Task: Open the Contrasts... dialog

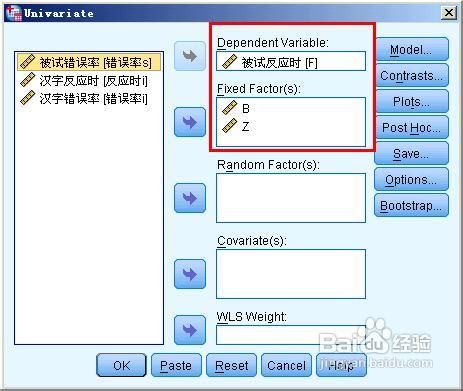Action: click(411, 75)
